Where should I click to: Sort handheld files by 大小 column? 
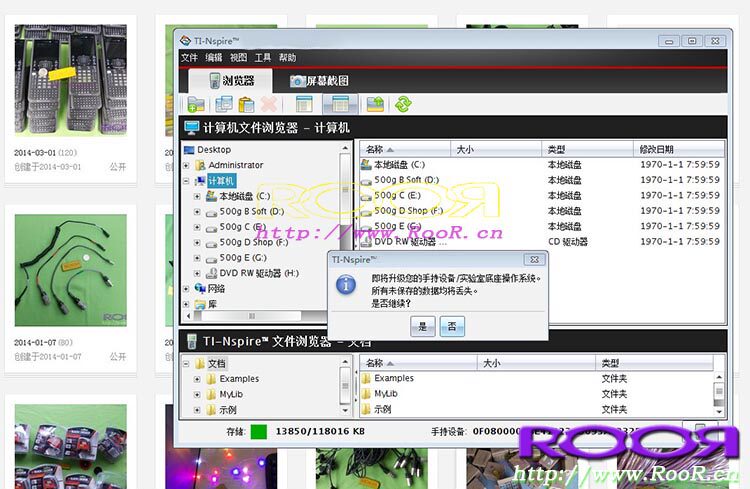coord(536,363)
